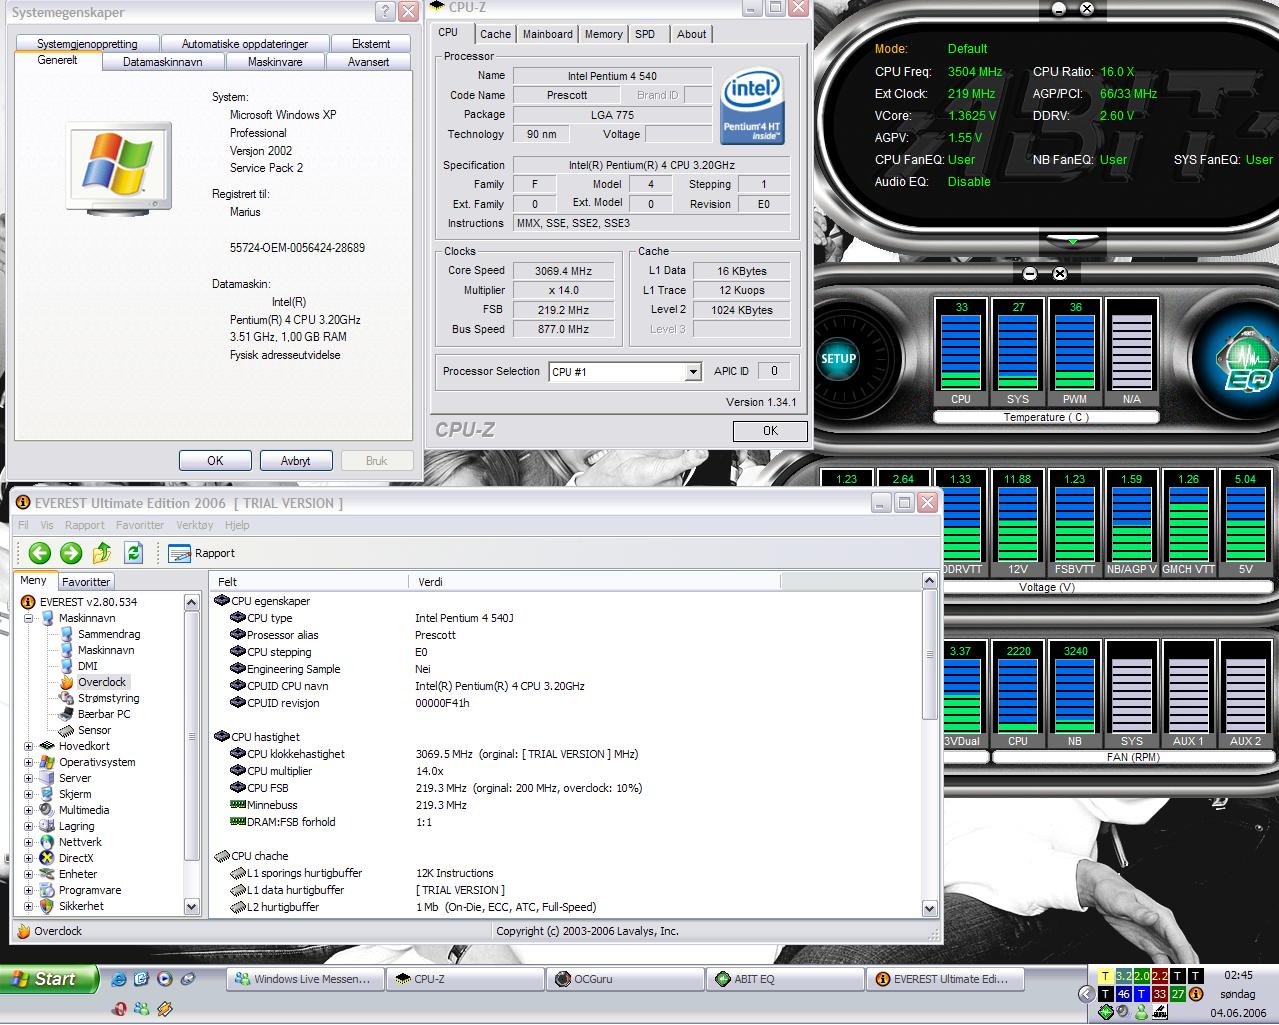Viewport: 1279px width, 1025px height.
Task: Switch to the Mainboard tab in CPU-Z
Action: coord(548,34)
